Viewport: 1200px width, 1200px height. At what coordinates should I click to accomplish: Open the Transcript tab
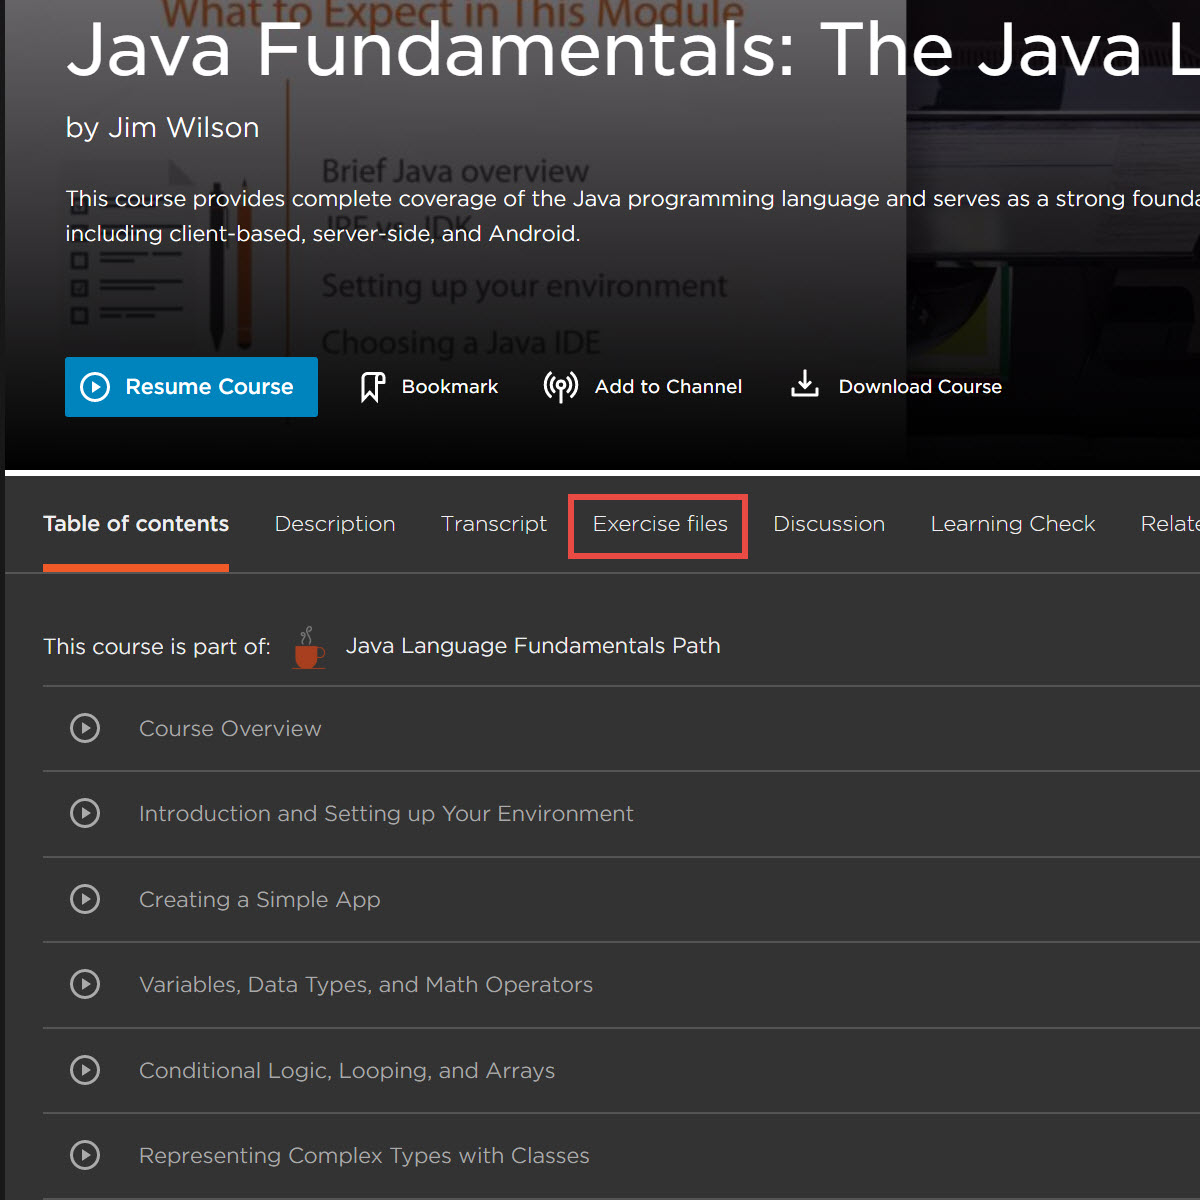point(494,524)
